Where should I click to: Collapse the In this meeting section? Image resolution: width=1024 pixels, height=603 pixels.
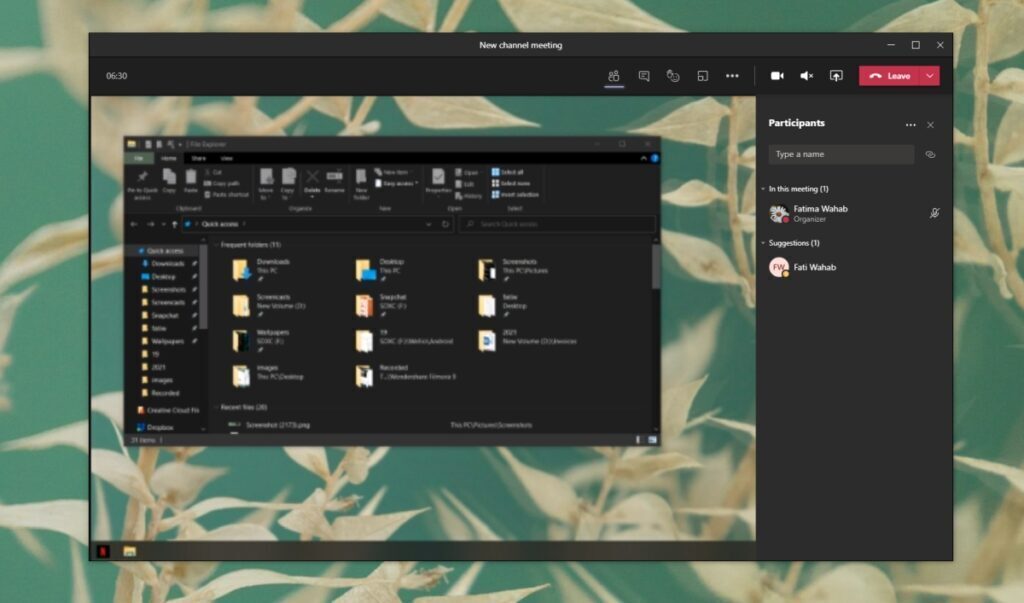[x=763, y=188]
